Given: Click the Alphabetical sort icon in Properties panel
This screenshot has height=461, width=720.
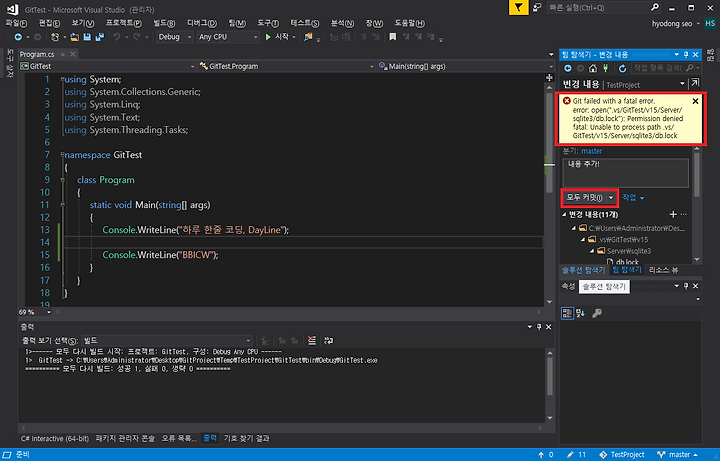Looking at the screenshot, I should pos(580,313).
